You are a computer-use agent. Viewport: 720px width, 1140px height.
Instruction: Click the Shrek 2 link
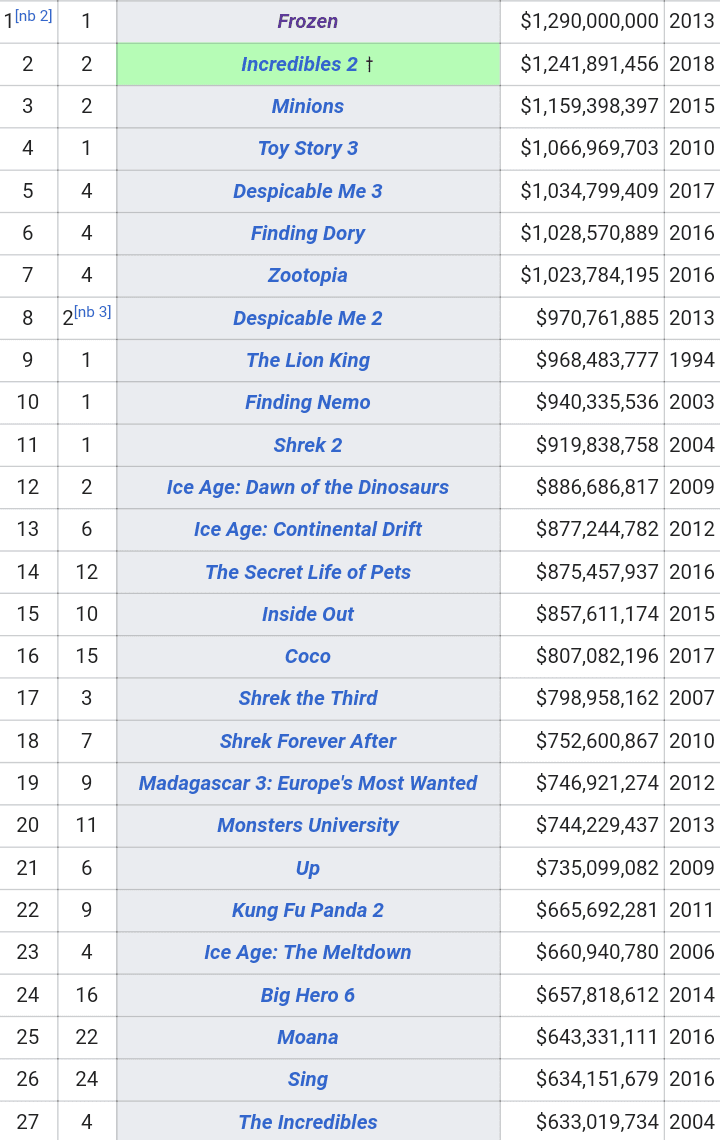[x=308, y=445]
